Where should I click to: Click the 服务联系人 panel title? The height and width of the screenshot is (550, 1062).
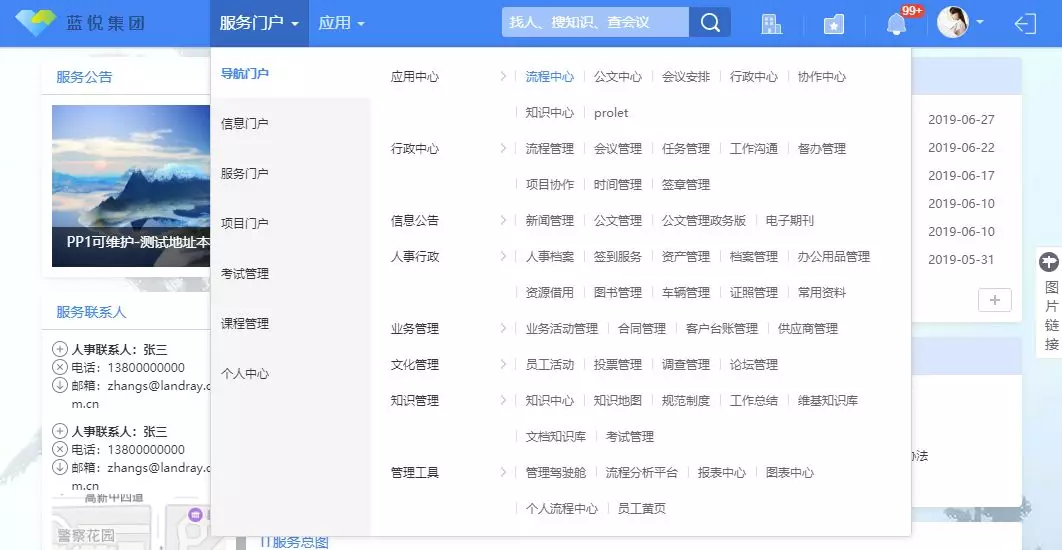[91, 312]
